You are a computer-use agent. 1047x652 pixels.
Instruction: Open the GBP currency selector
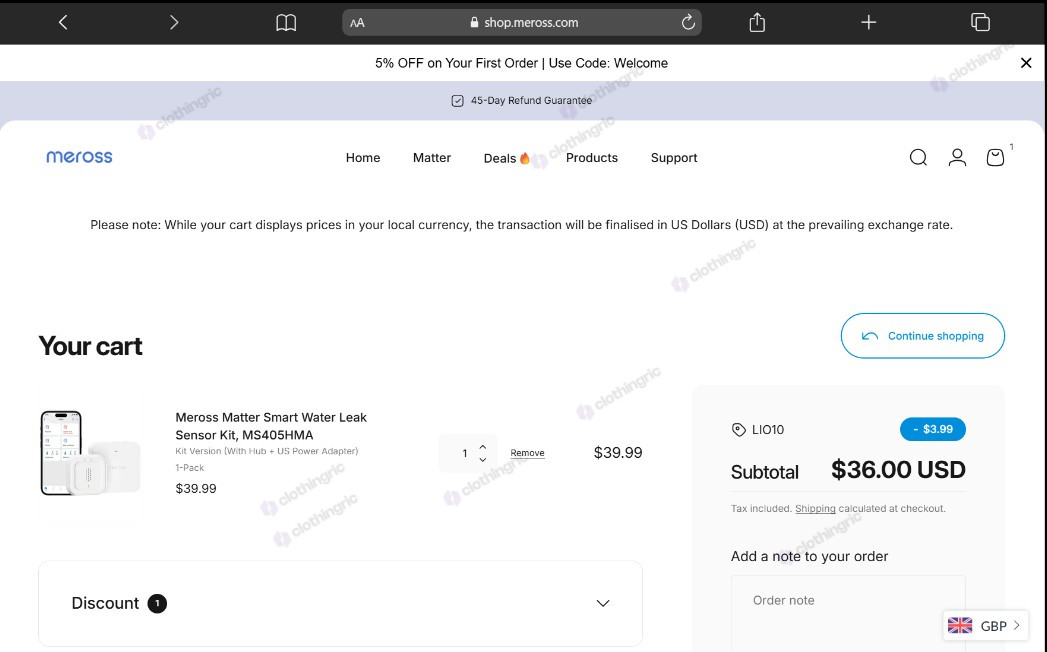pos(986,626)
